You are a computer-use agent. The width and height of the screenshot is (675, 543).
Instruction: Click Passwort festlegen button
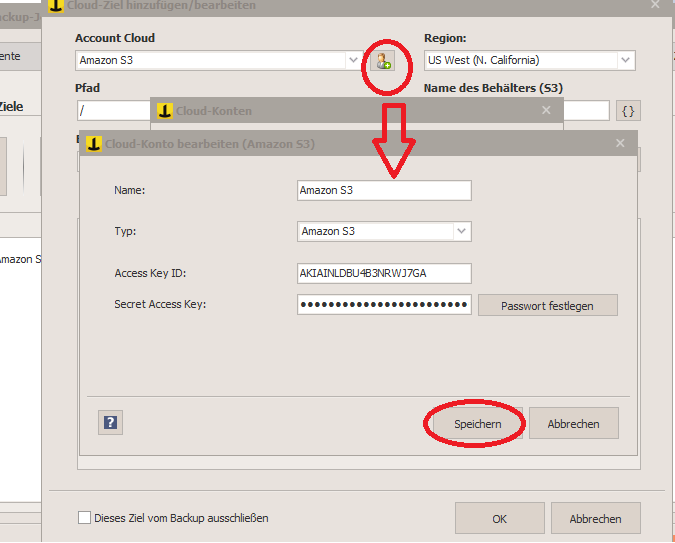[548, 305]
